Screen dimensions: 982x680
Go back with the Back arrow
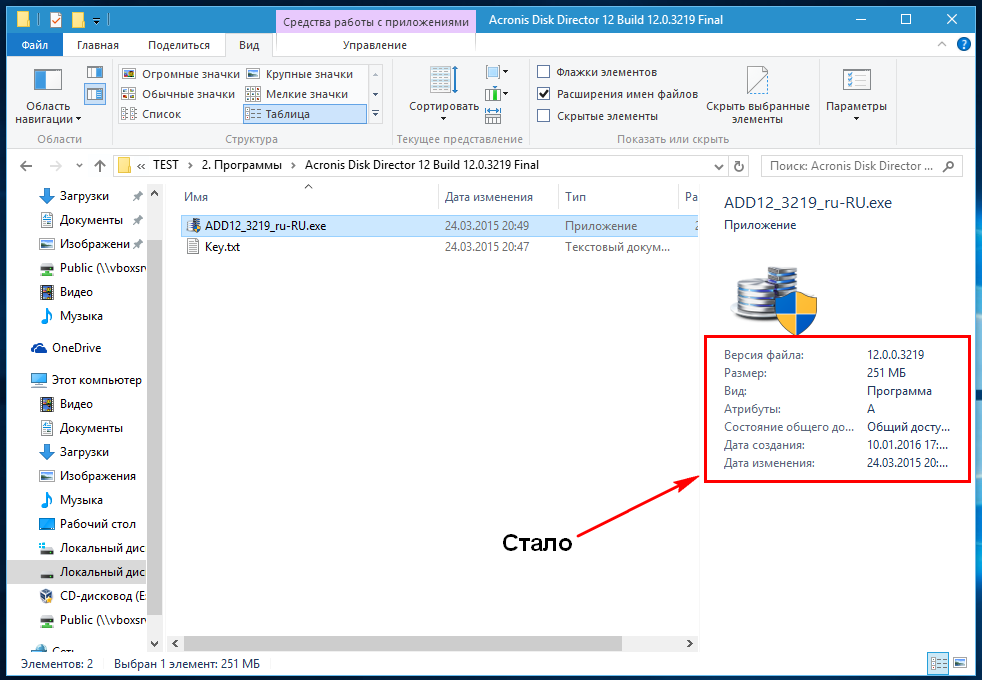[26, 166]
